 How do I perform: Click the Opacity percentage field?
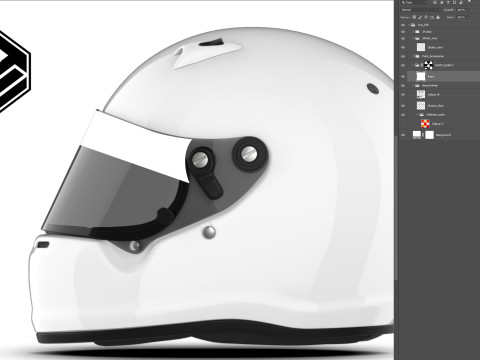coord(461,10)
